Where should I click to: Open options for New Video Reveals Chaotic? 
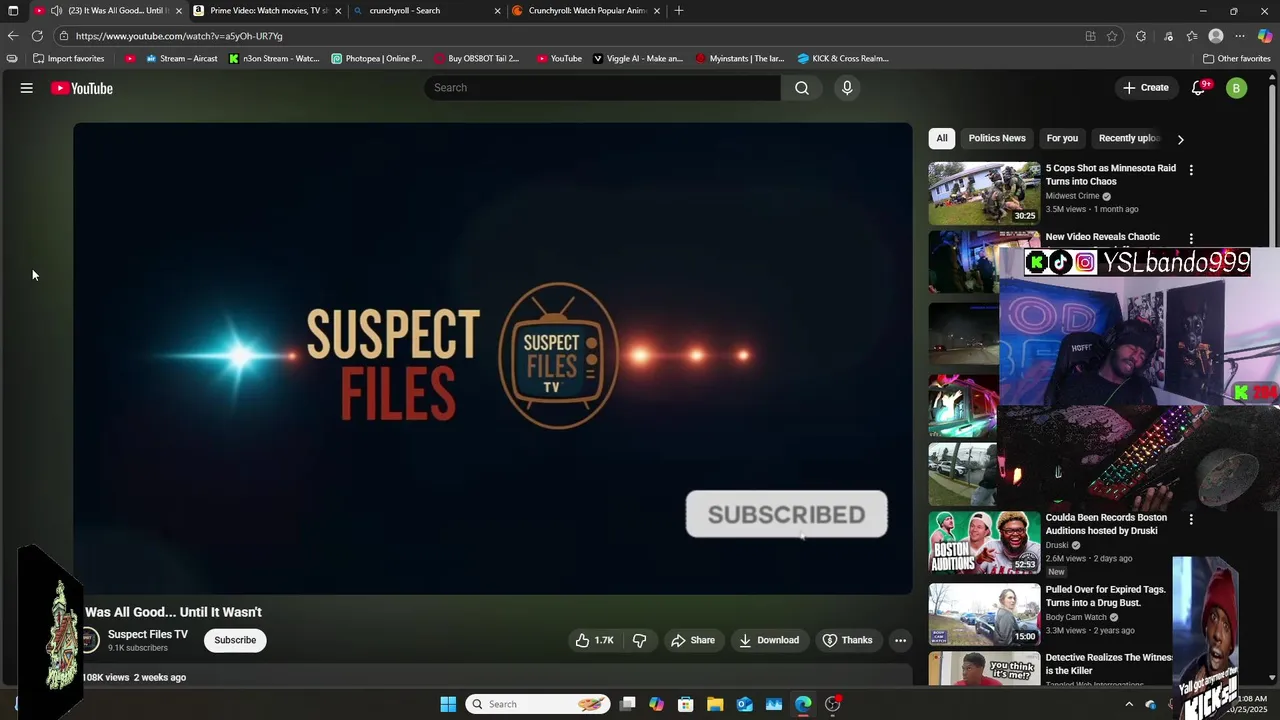pos(1191,239)
